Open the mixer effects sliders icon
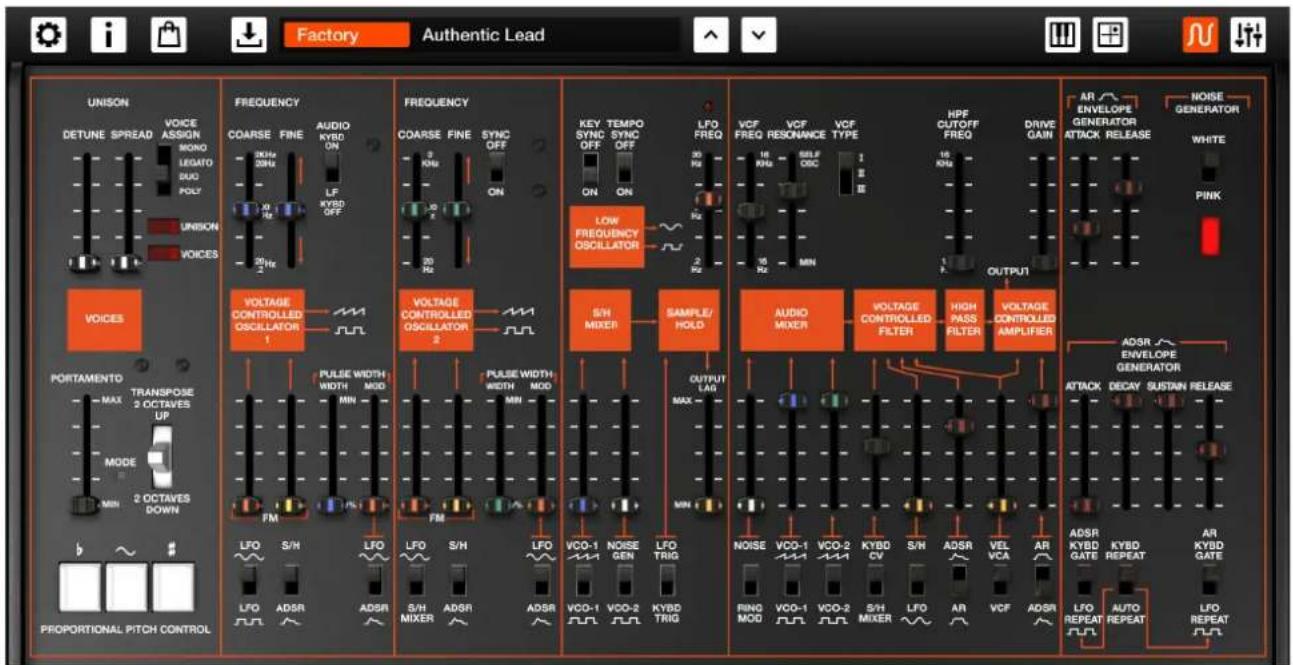 1249,35
